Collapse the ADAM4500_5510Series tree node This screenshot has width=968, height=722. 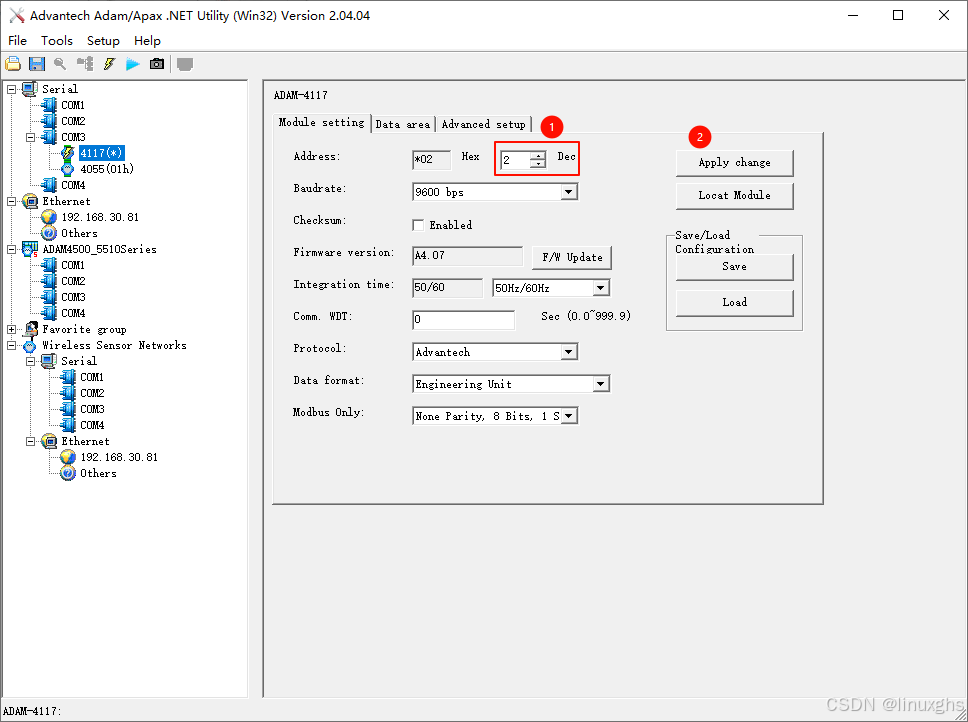coord(11,250)
